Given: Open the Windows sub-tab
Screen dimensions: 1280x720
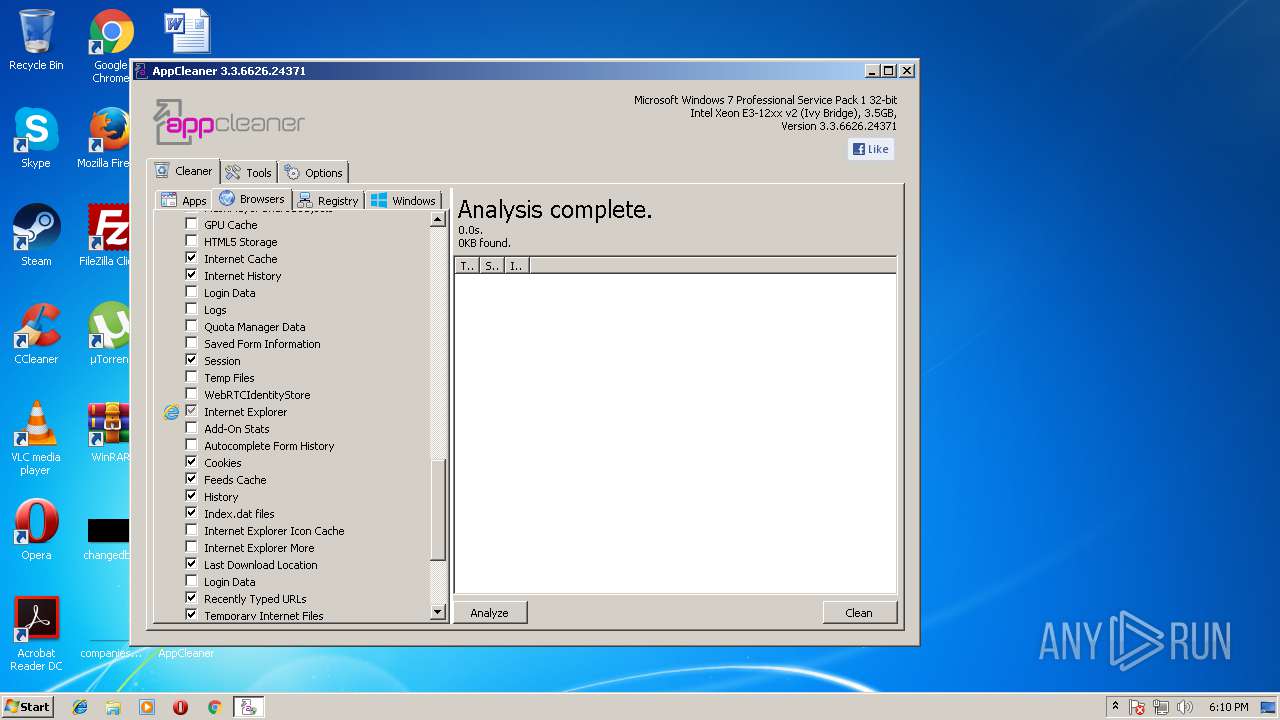Looking at the screenshot, I should (x=403, y=201).
